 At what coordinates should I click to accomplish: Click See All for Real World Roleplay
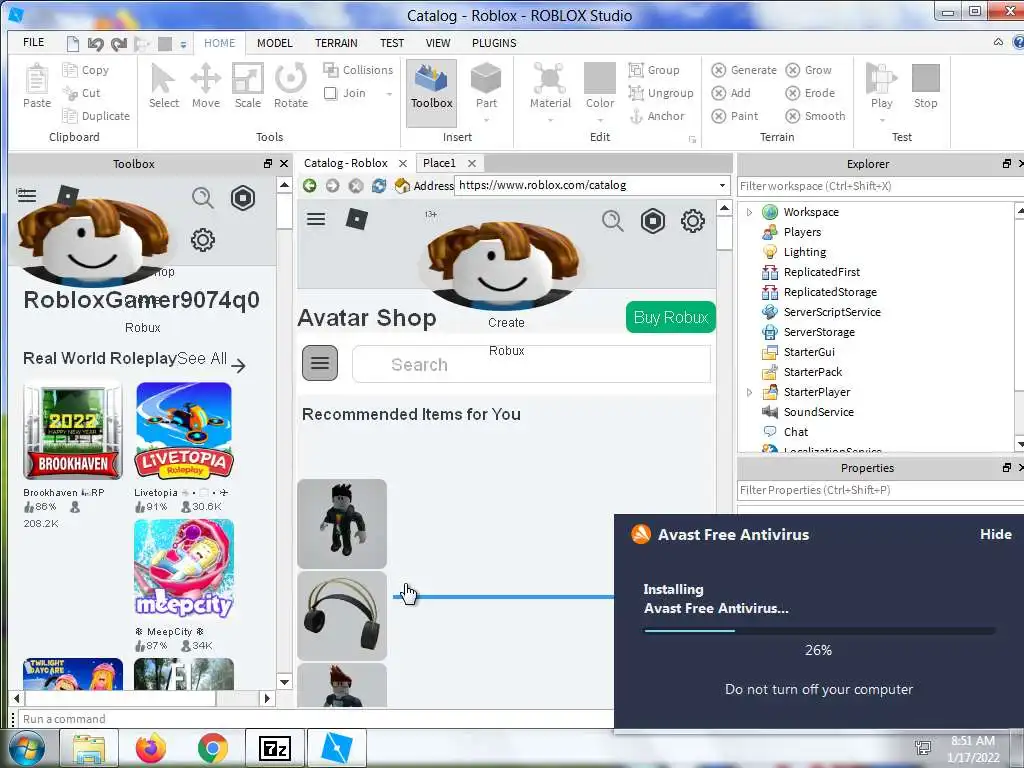[x=212, y=360]
